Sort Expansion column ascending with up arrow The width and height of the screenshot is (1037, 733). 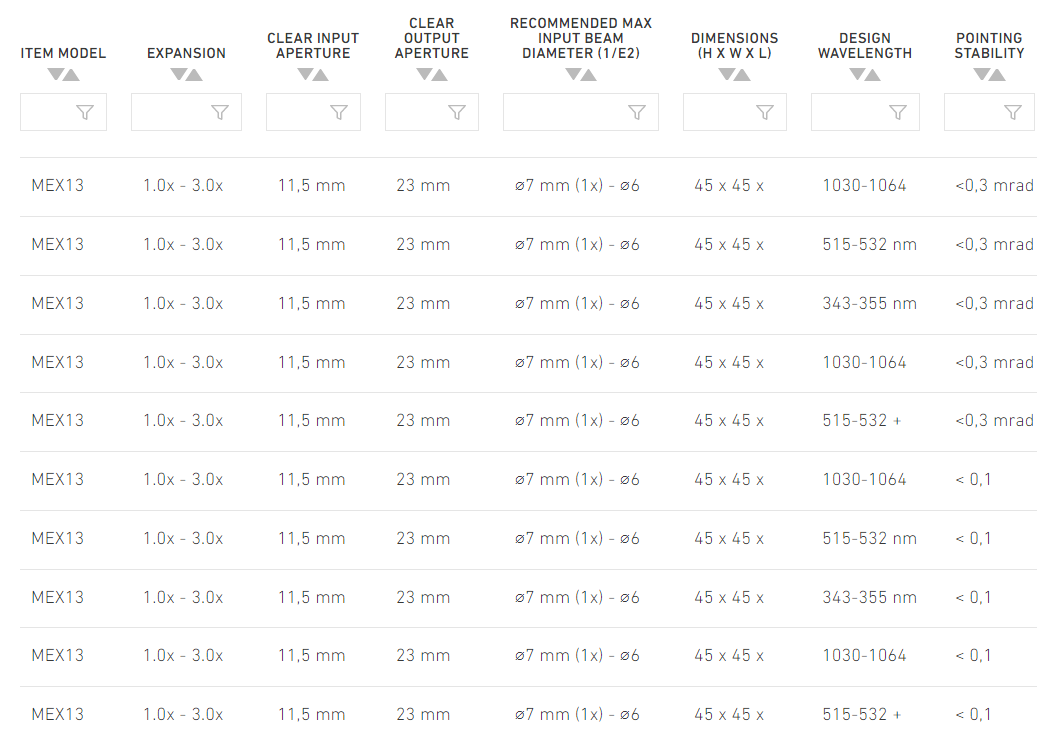click(194, 75)
